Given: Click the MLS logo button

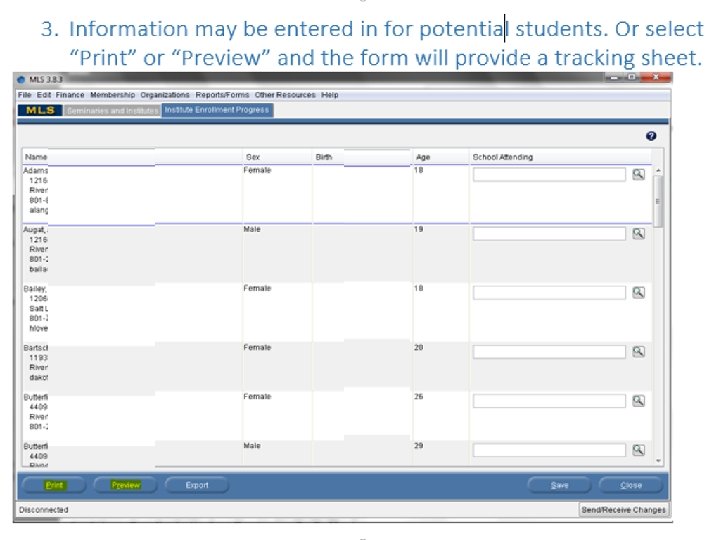Looking at the screenshot, I should pos(40,110).
